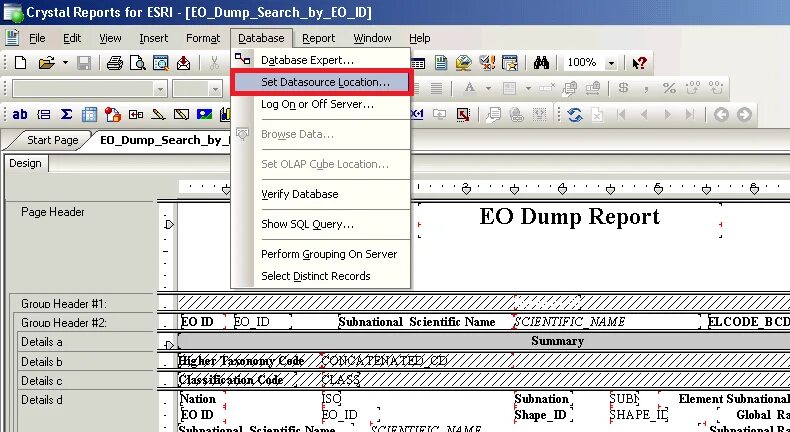This screenshot has width=790, height=432.
Task: Expand the Borders dropdown arrow
Action: tap(528, 89)
